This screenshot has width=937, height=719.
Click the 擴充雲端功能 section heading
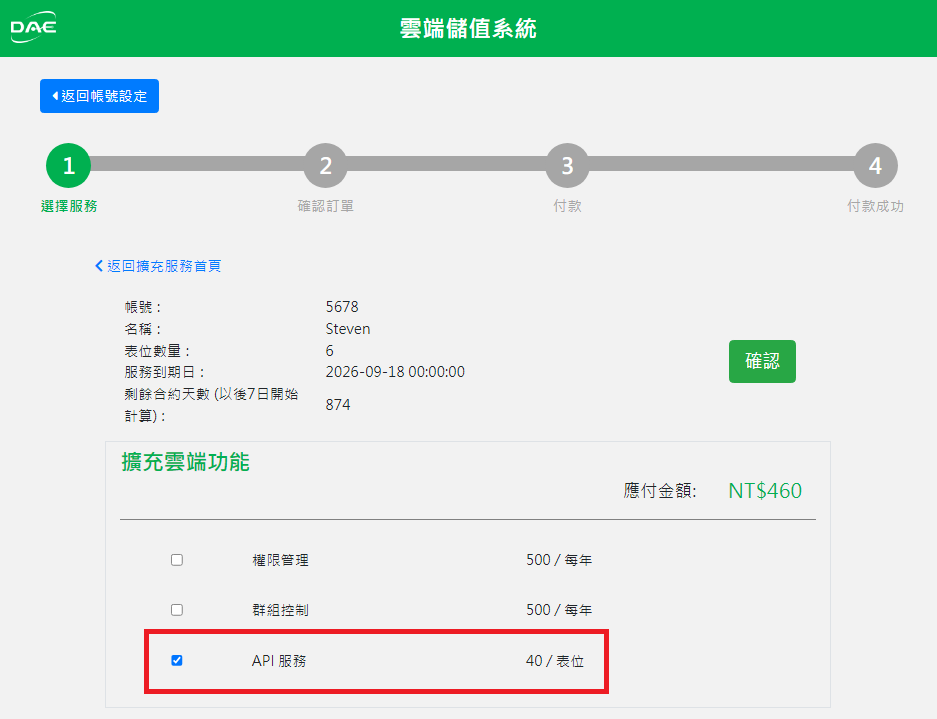(185, 462)
